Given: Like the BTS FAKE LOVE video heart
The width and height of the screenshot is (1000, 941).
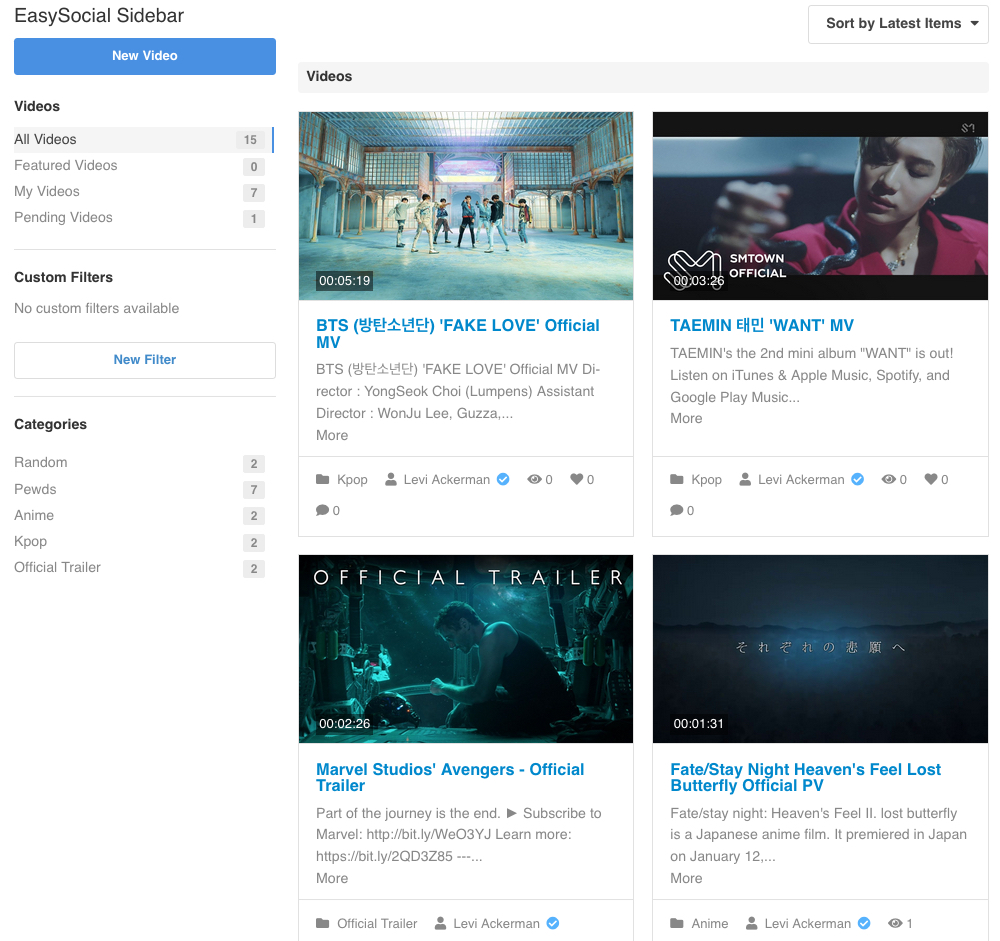Looking at the screenshot, I should pos(577,479).
